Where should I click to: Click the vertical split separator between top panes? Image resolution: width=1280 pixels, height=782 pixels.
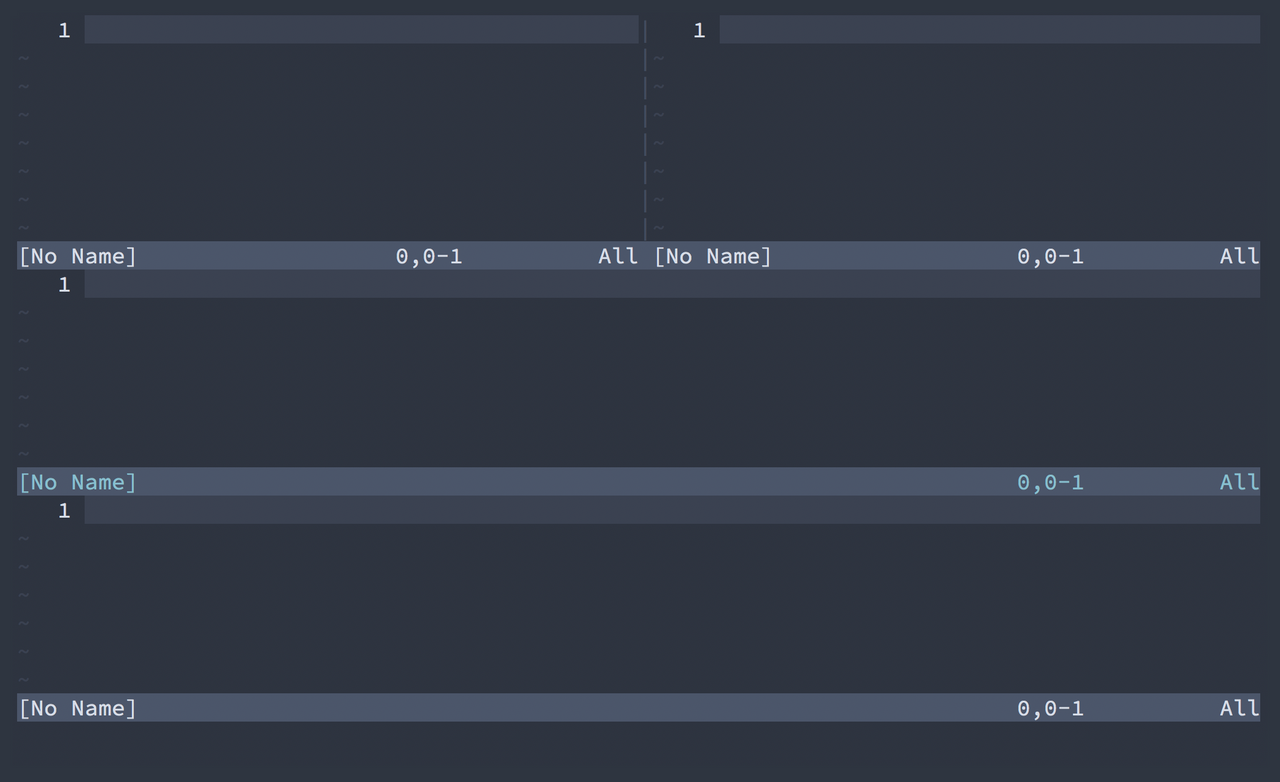point(645,130)
